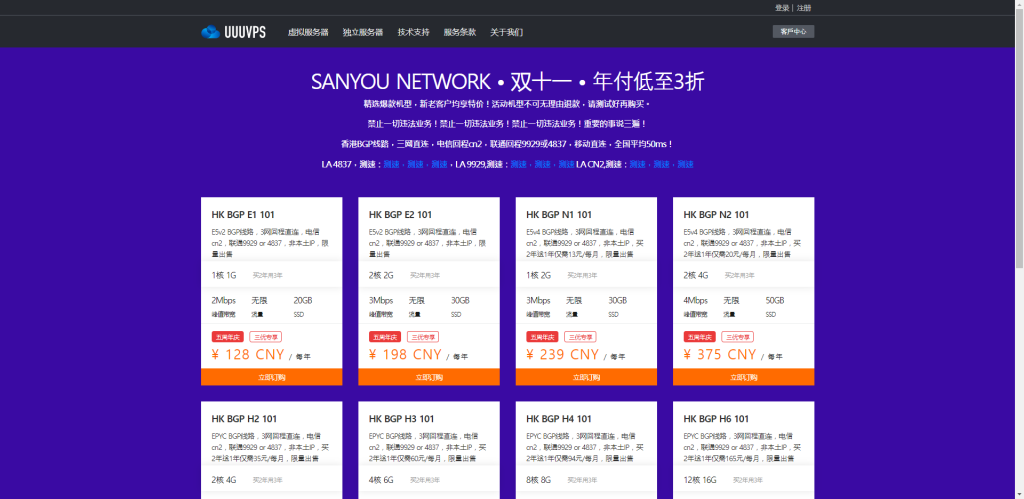Click the 2核 2G spec on the E2 card
Screen dimensions: 1024x499
click(x=381, y=276)
